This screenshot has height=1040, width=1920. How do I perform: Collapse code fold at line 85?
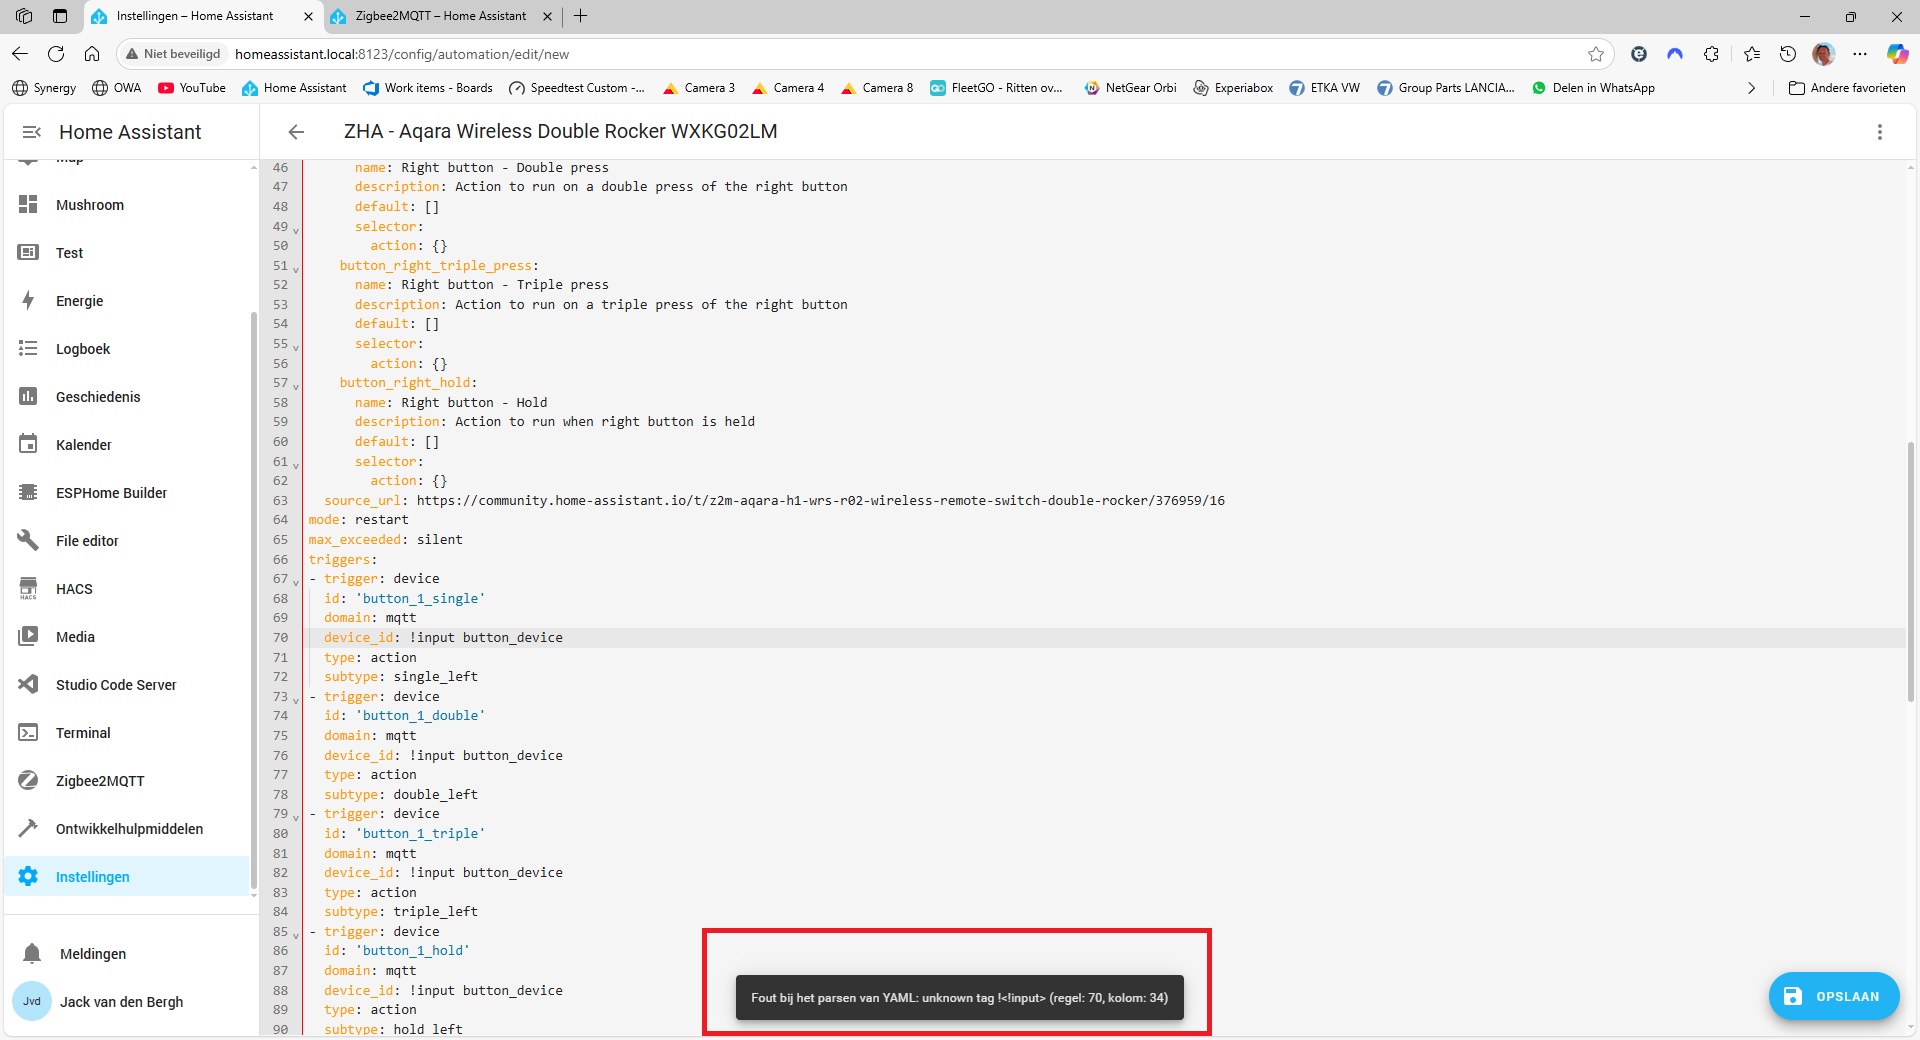(296, 935)
